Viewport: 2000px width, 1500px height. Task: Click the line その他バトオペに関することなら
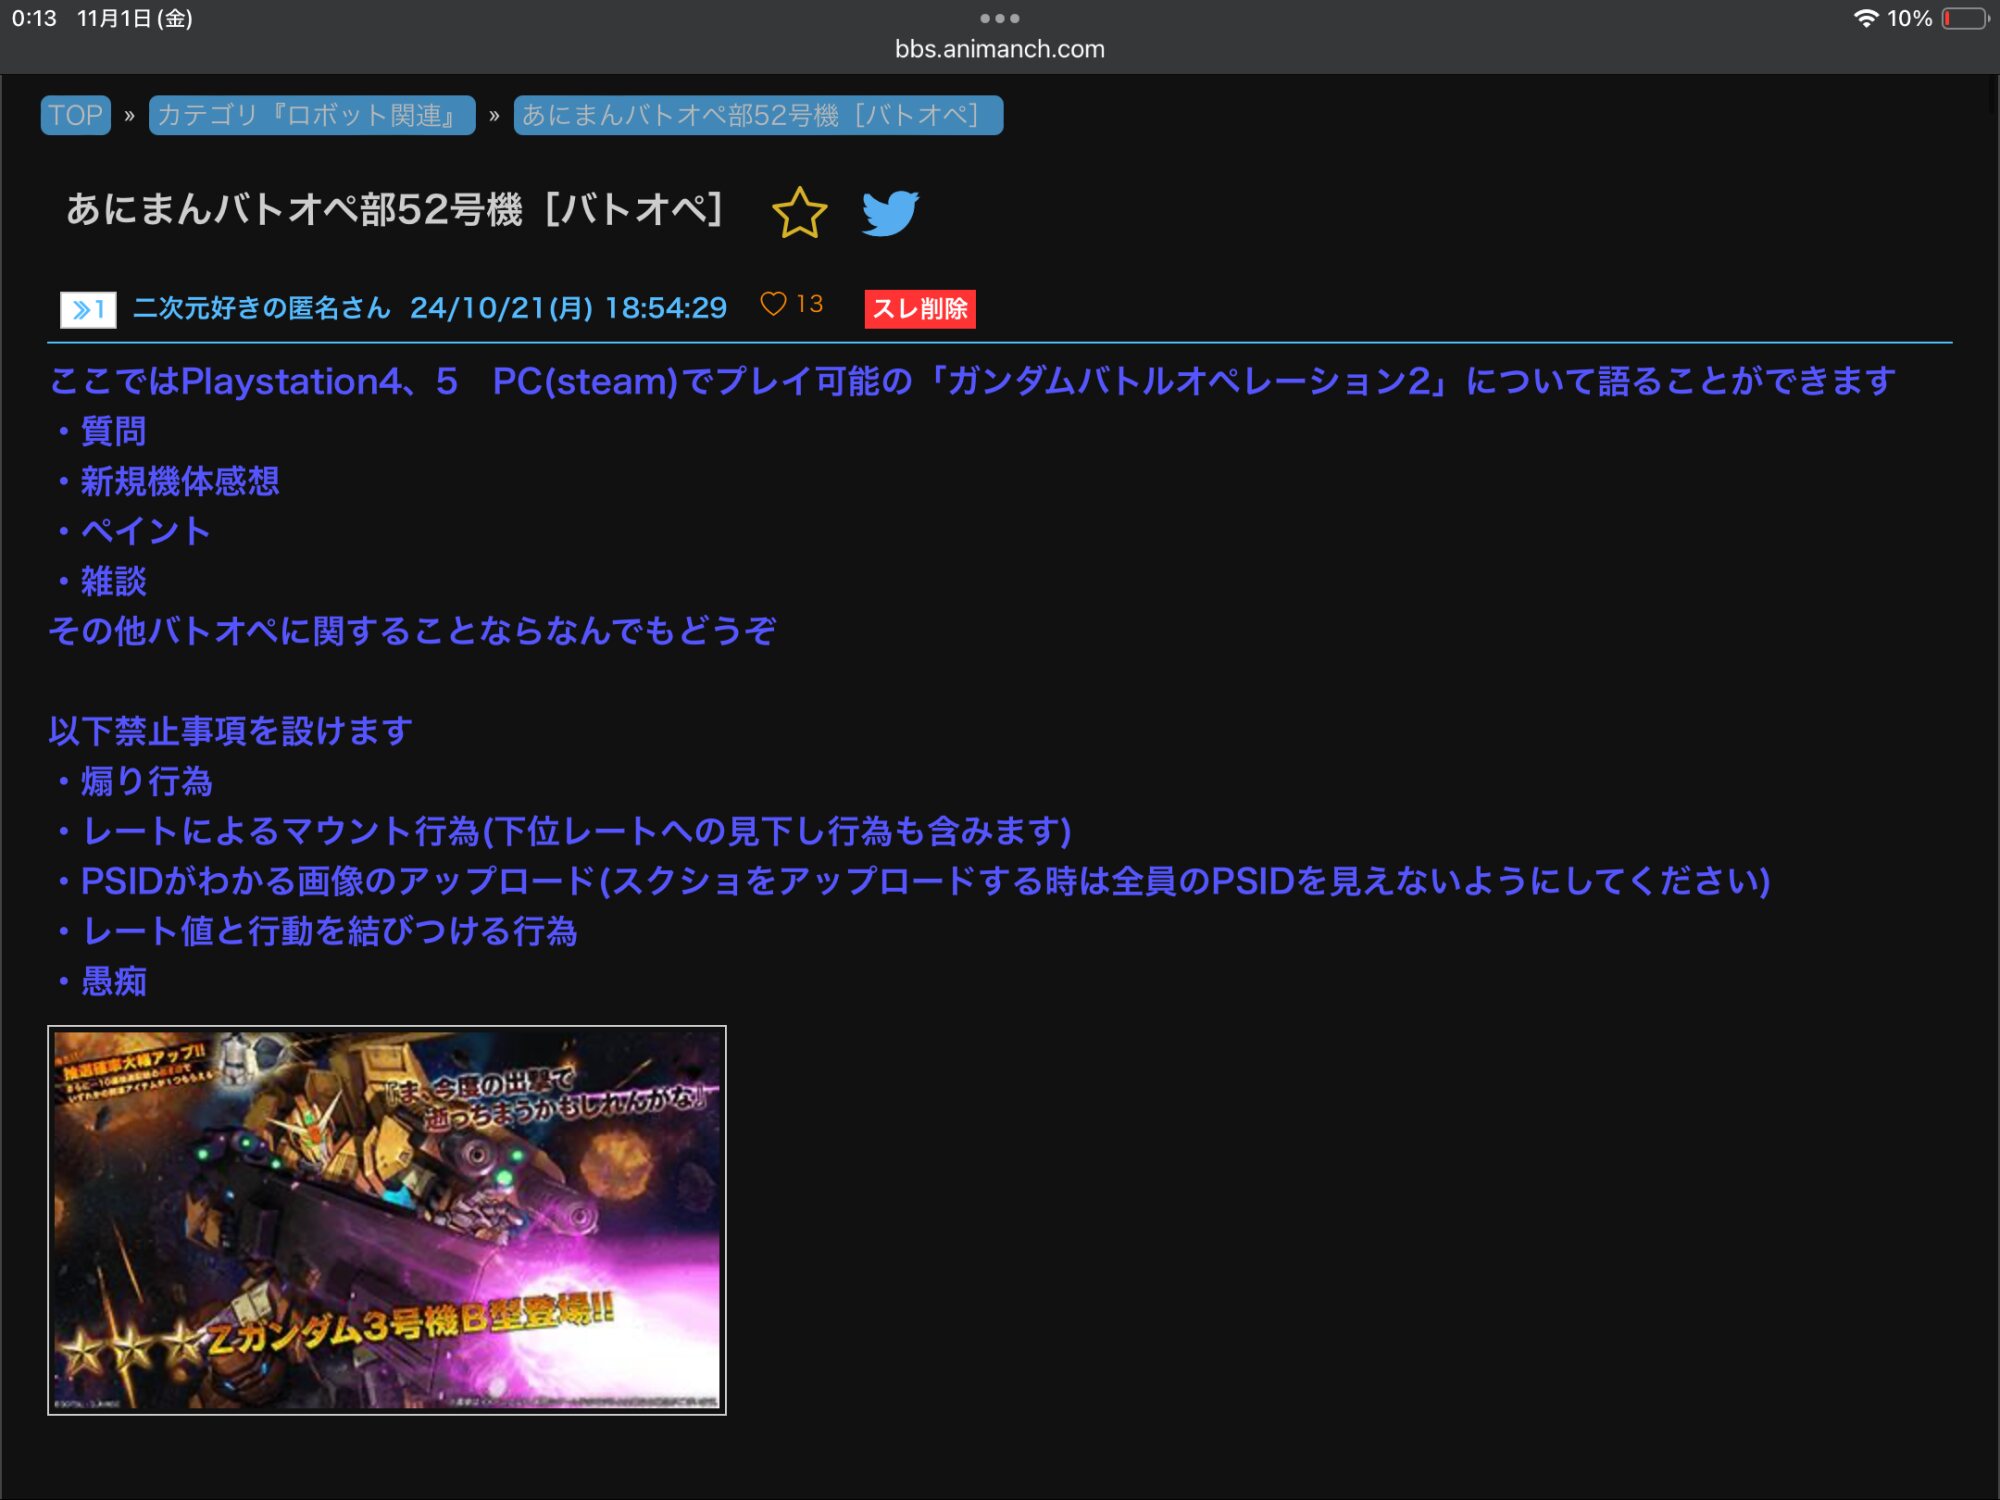[412, 631]
